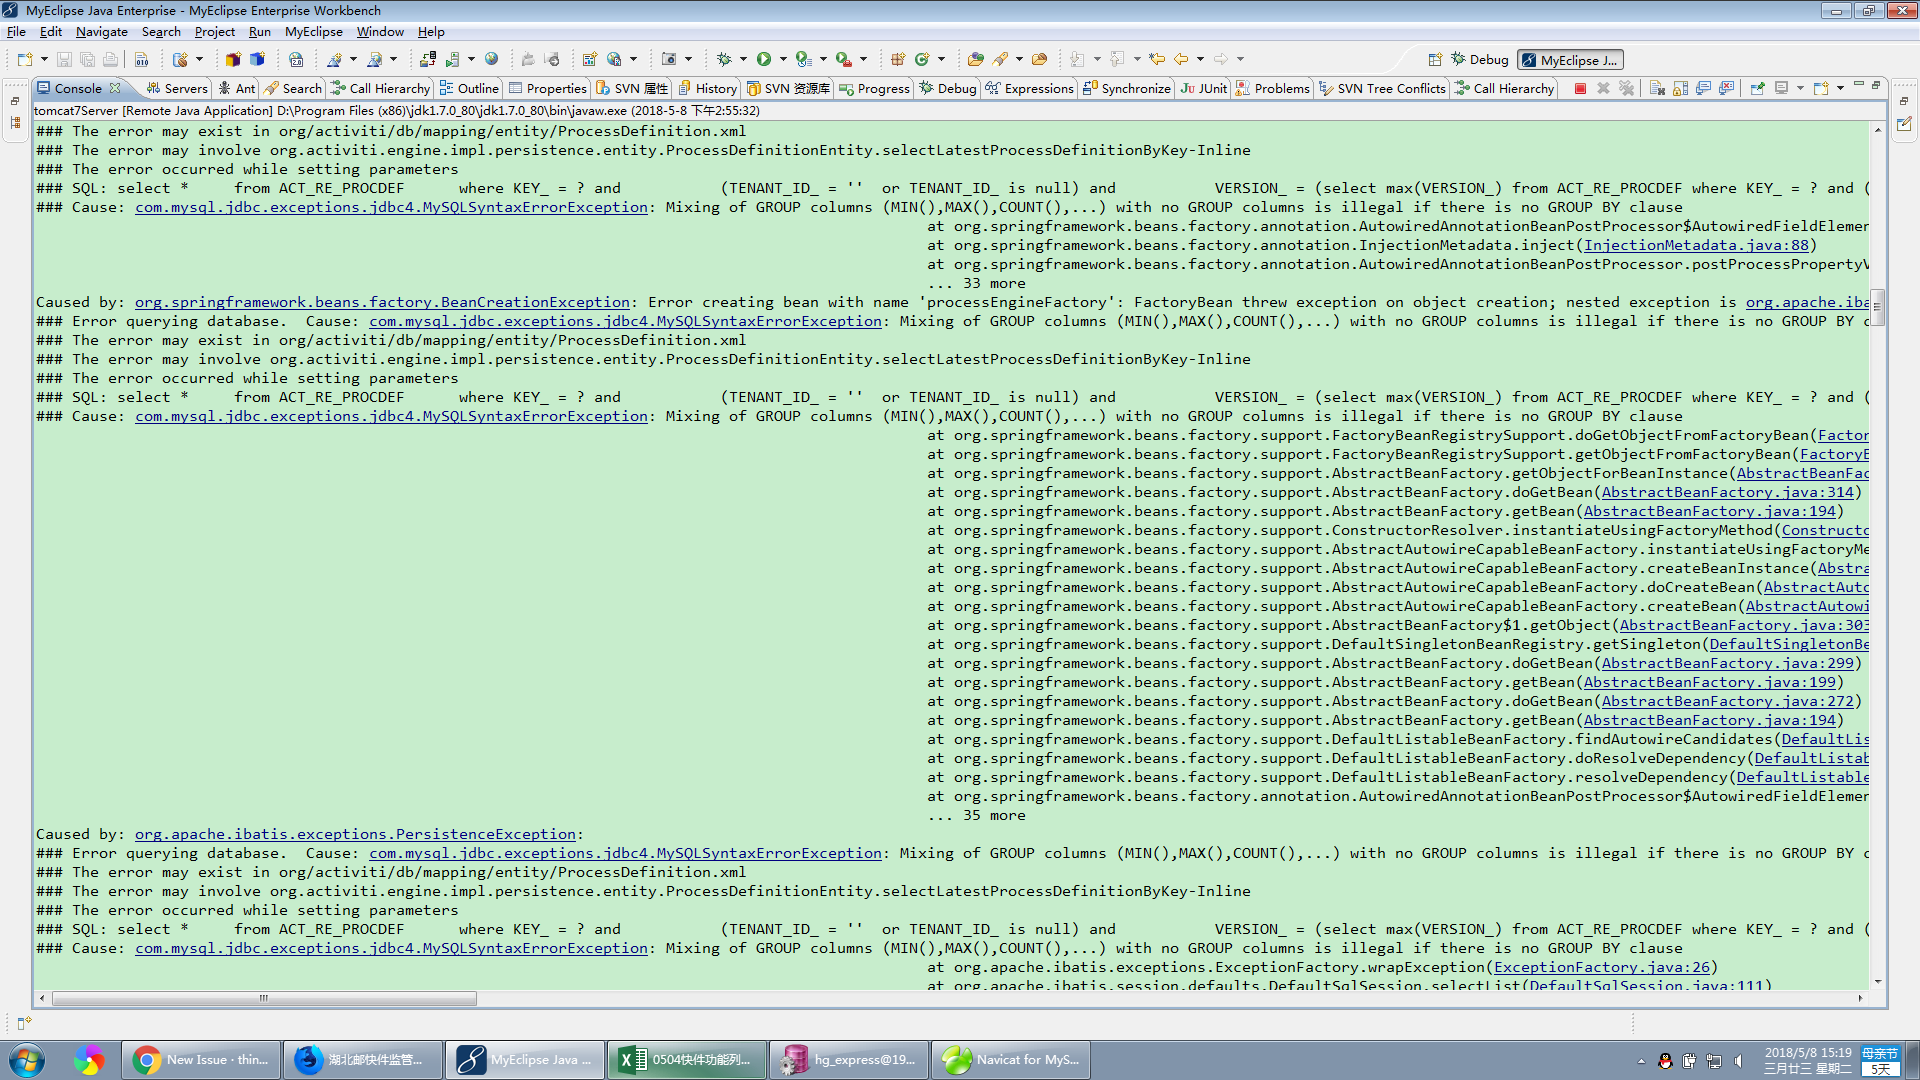
Task: Expand Back history dropdown arrow
Action: pos(1200,60)
